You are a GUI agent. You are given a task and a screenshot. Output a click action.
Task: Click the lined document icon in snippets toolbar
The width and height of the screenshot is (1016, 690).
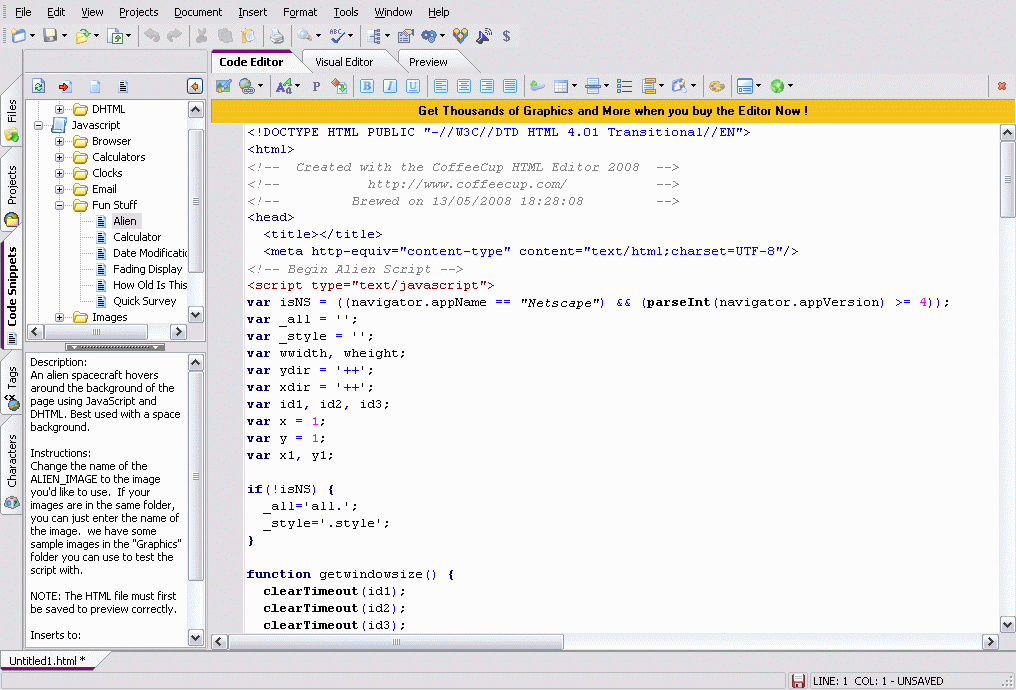pos(122,86)
